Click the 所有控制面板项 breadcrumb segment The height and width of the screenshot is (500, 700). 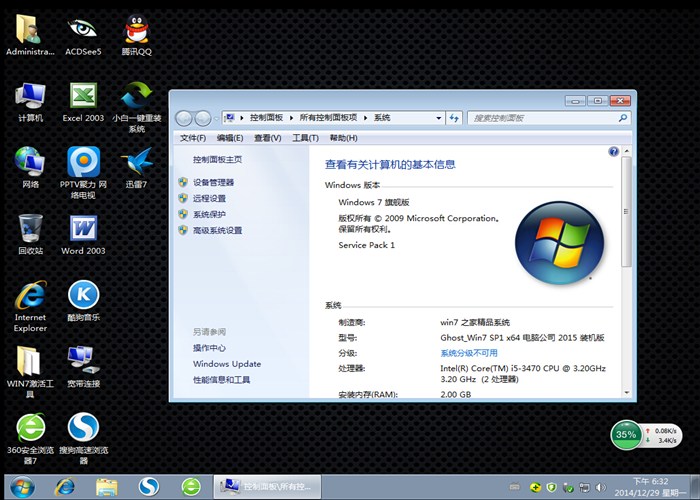click(328, 118)
